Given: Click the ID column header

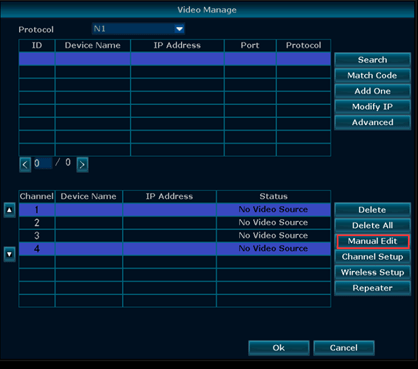Looking at the screenshot, I should [x=37, y=46].
